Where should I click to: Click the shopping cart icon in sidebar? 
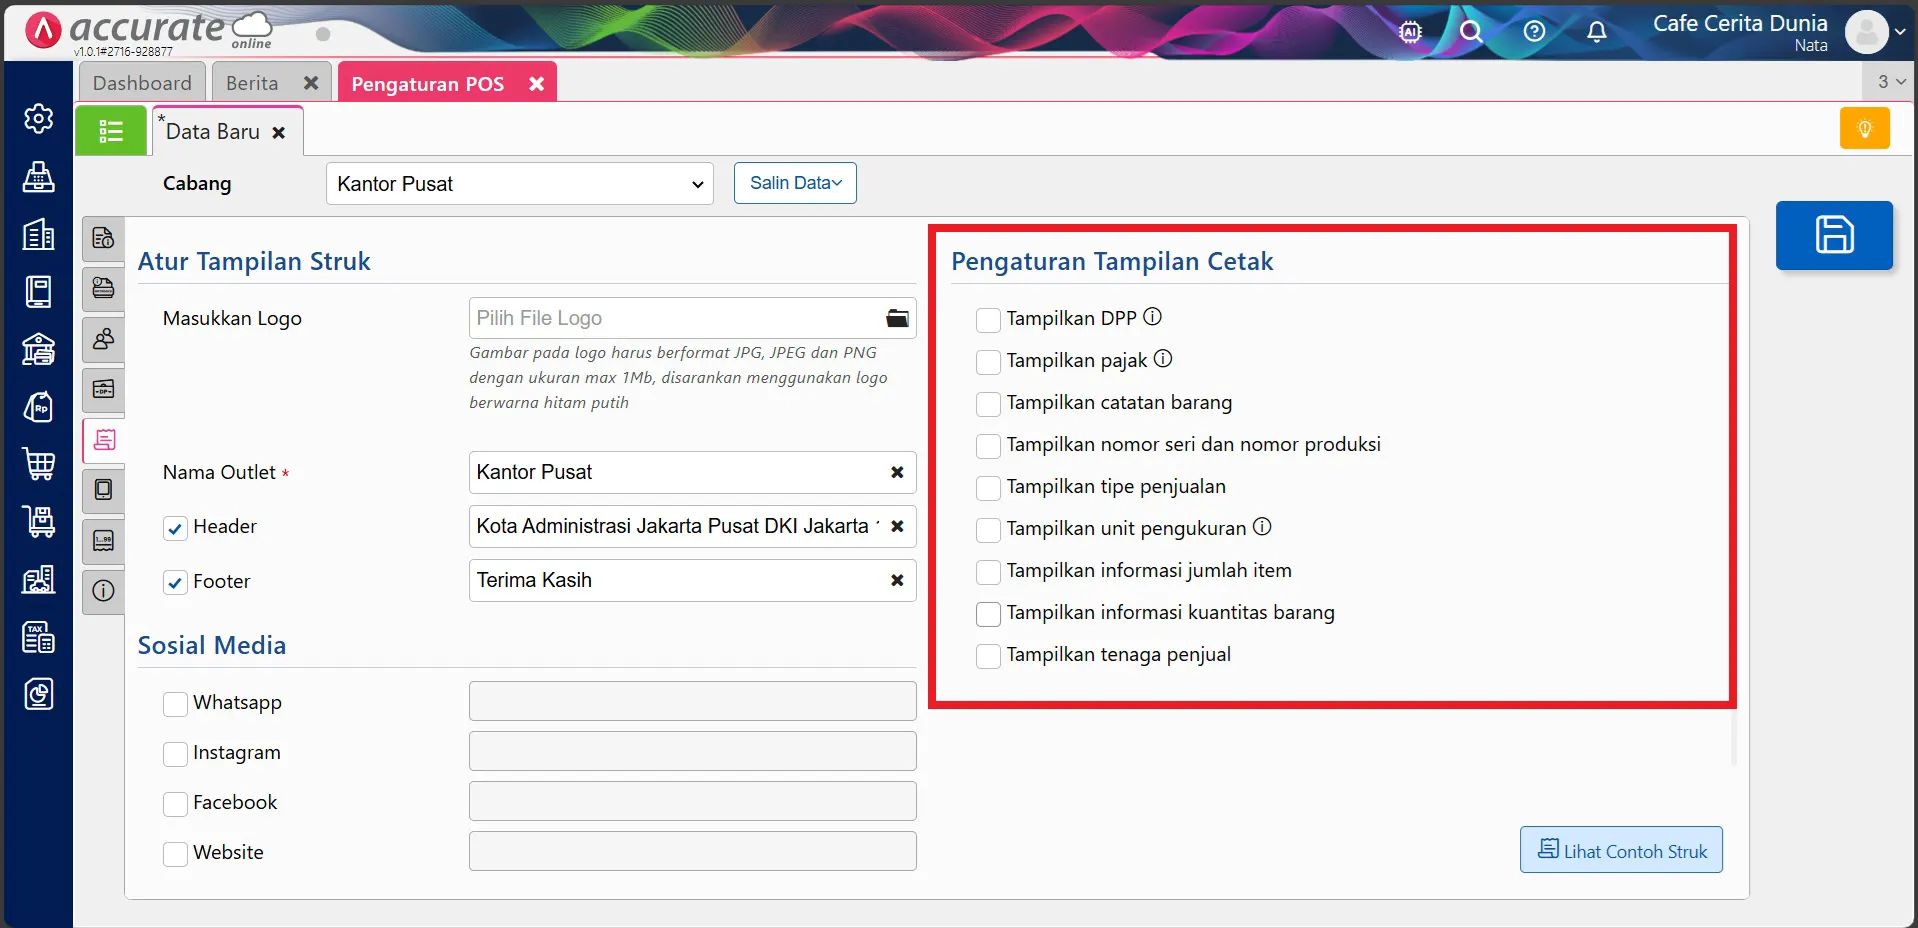coord(38,464)
